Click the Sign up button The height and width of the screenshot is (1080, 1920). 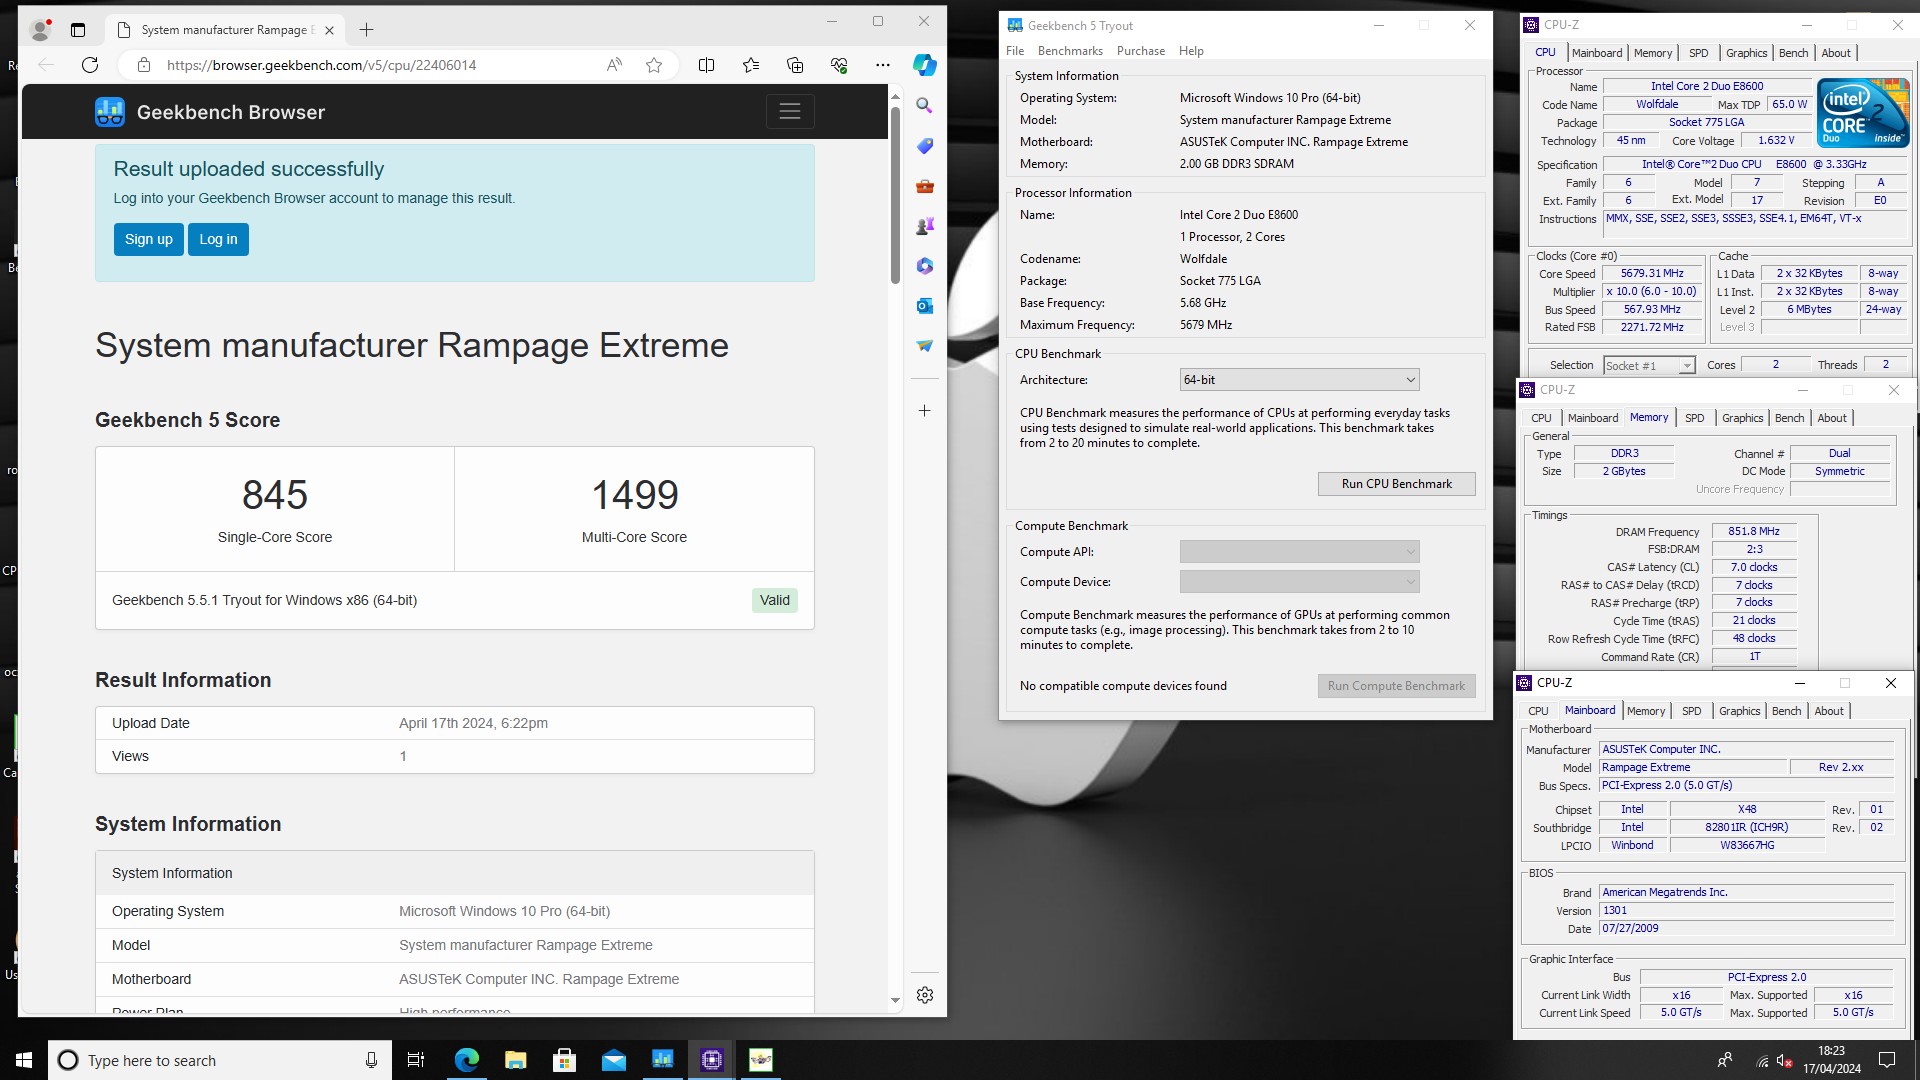[148, 239]
